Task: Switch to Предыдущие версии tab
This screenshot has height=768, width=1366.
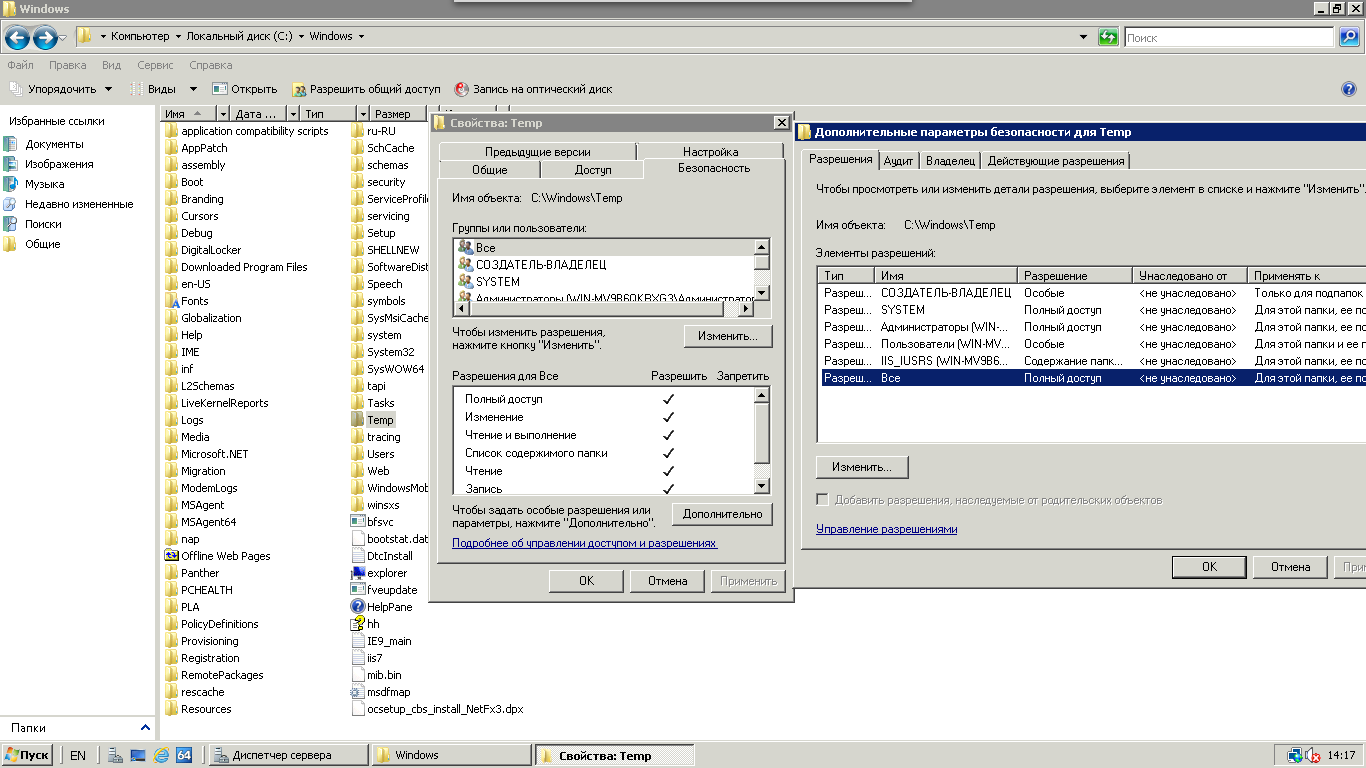Action: (x=537, y=152)
